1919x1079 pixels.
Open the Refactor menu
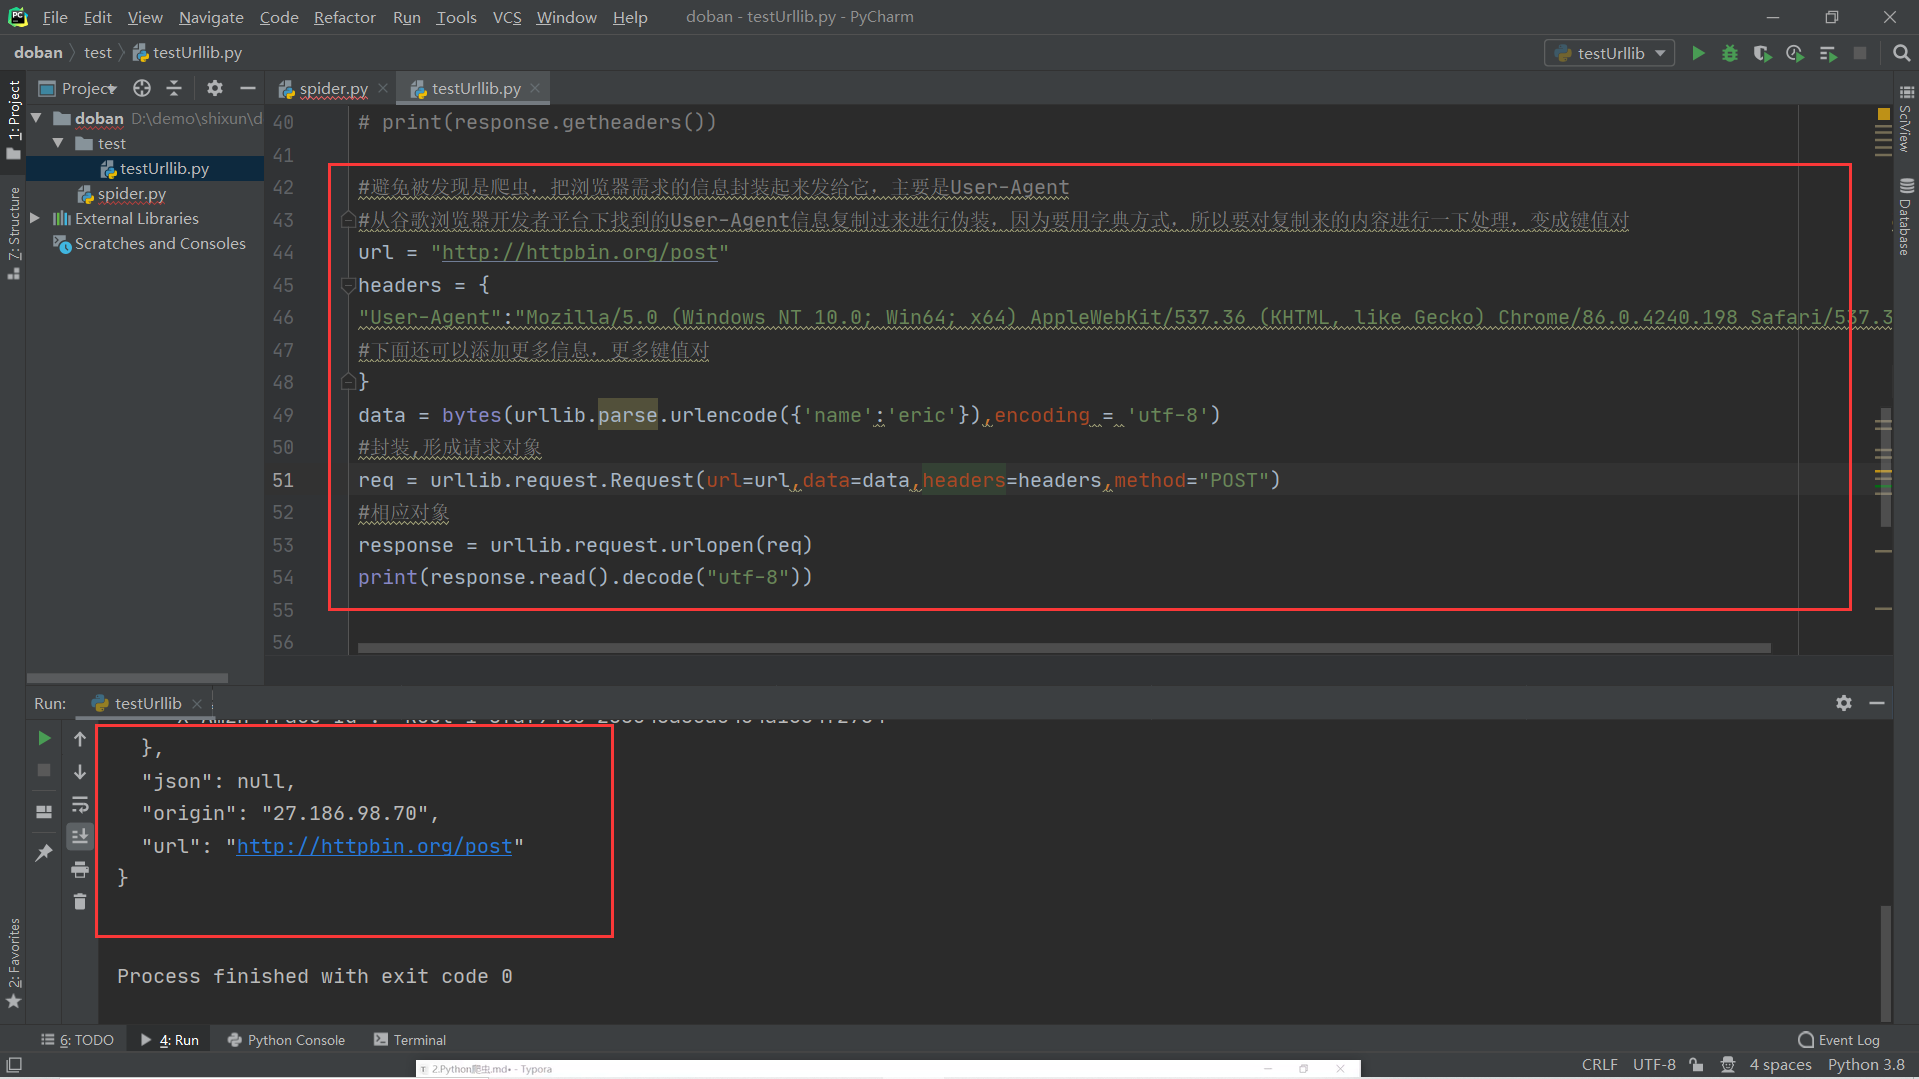(x=344, y=17)
